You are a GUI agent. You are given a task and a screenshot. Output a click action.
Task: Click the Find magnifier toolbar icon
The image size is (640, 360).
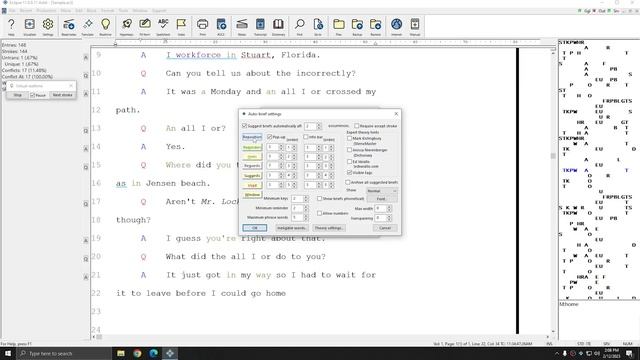tap(300, 27)
